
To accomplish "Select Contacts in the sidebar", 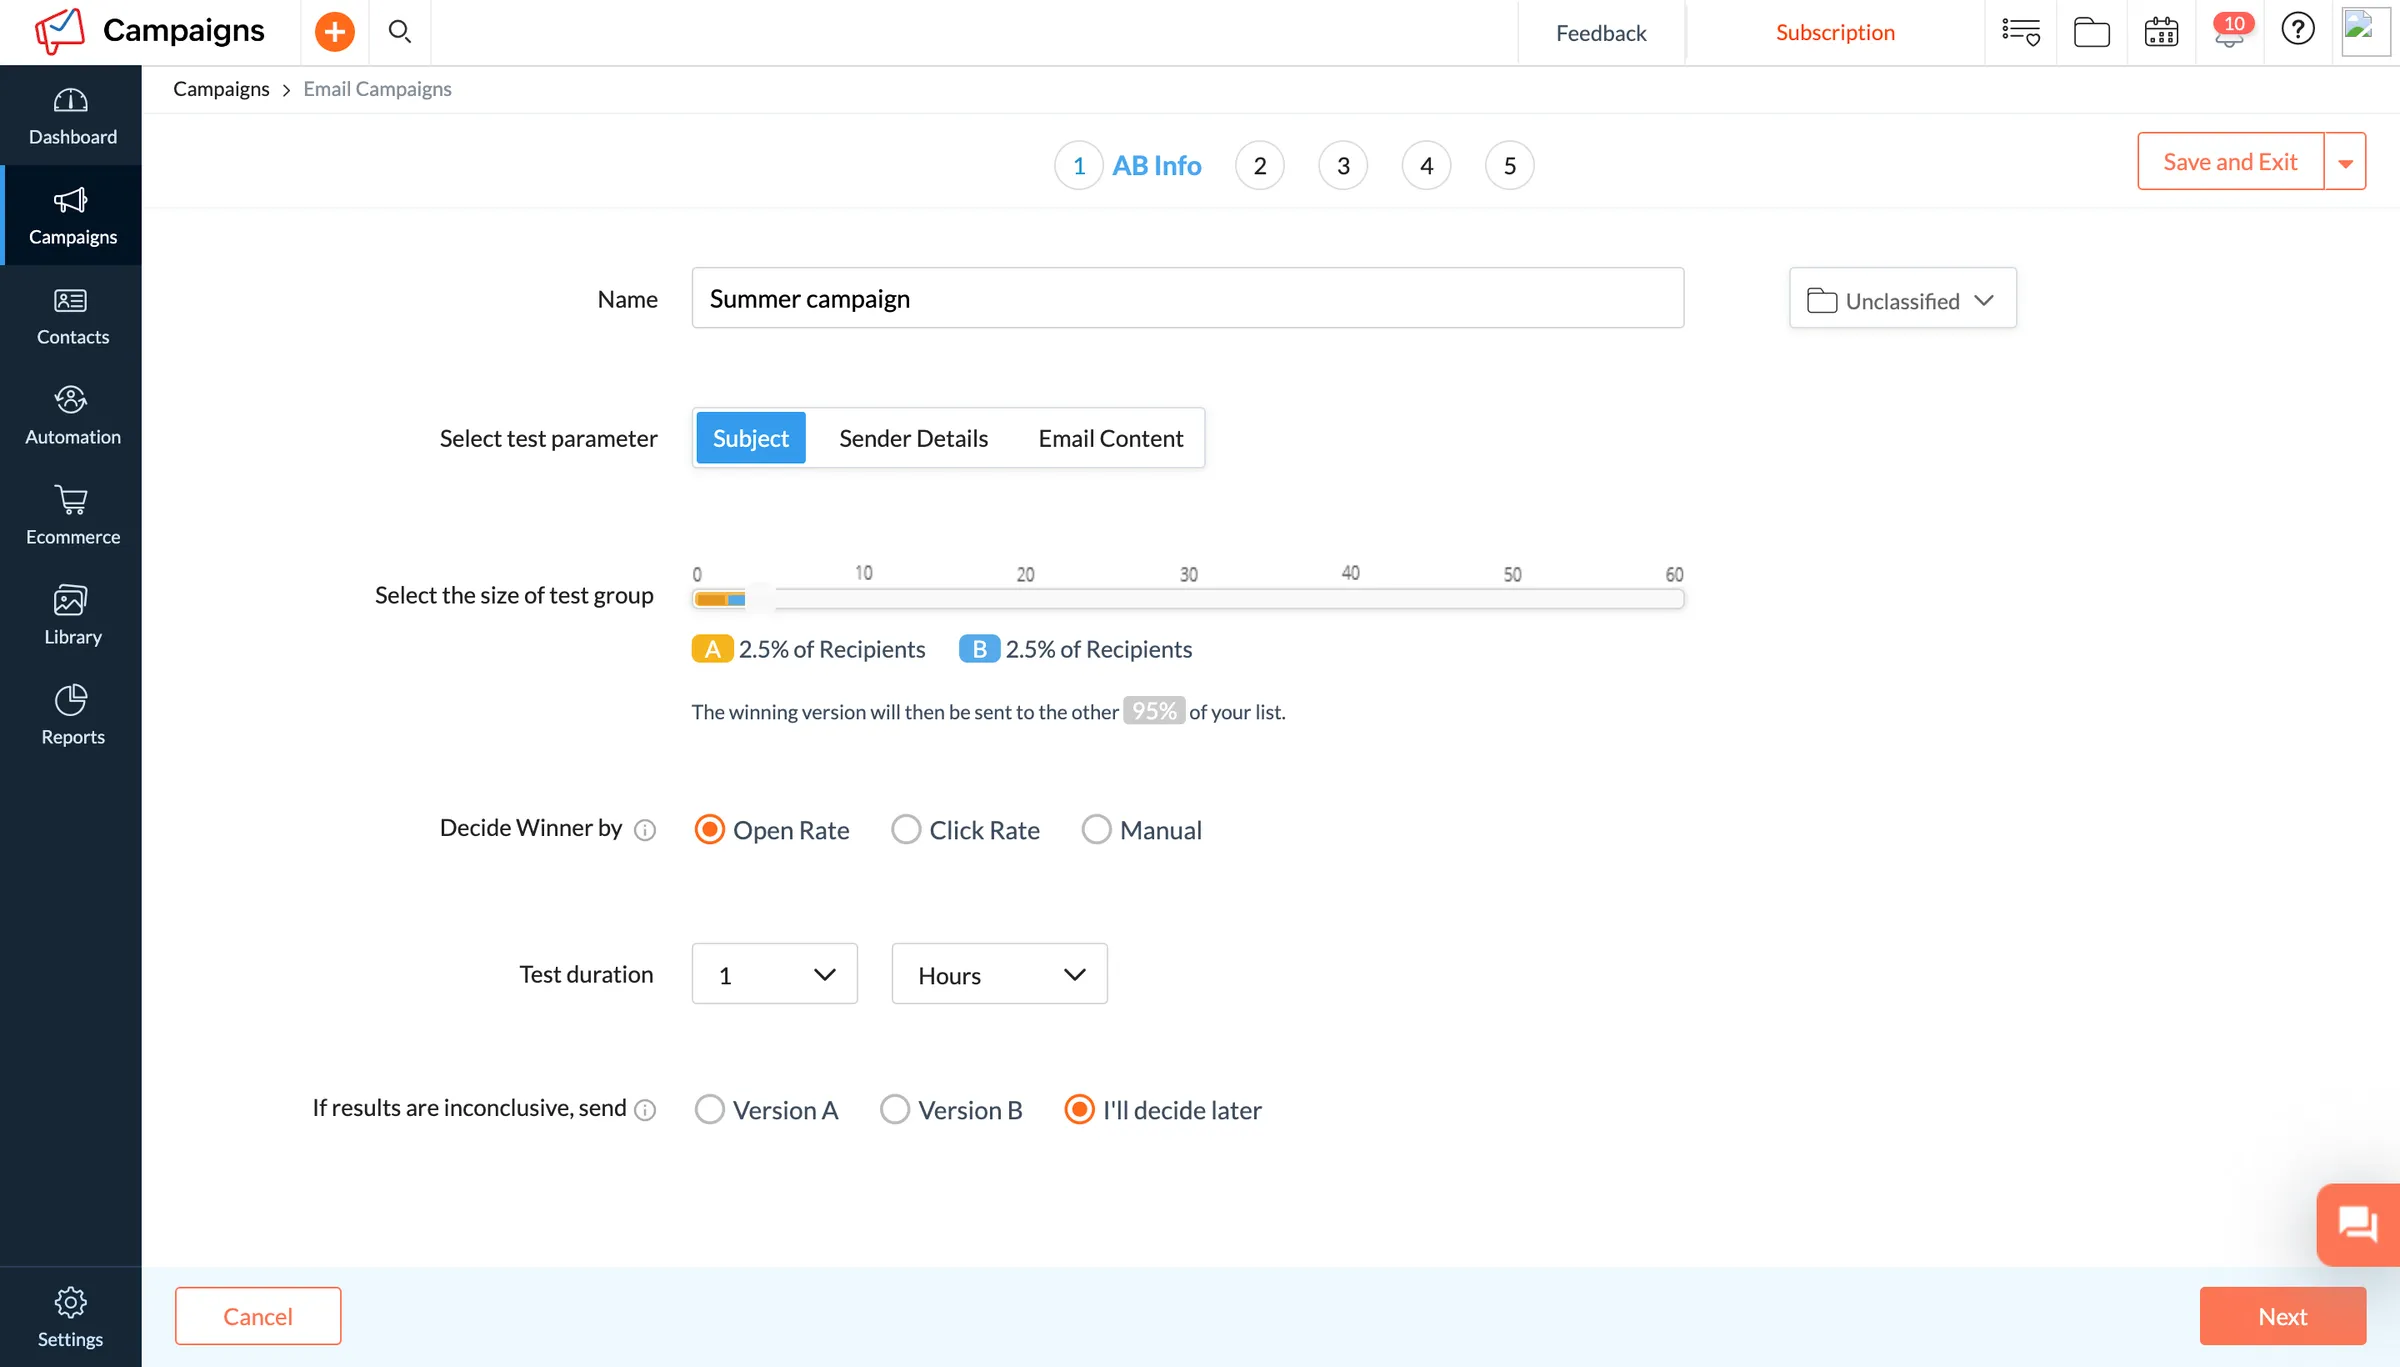I will click(71, 315).
